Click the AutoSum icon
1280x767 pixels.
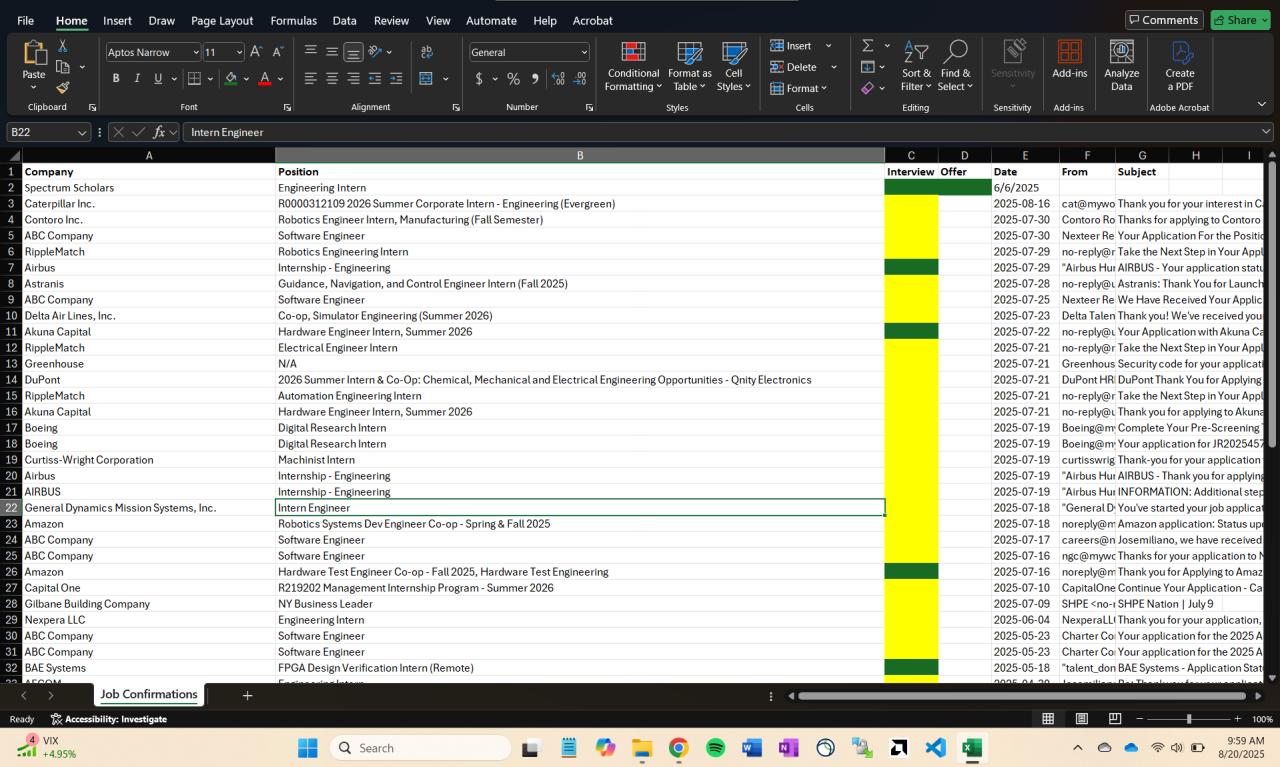pos(866,45)
